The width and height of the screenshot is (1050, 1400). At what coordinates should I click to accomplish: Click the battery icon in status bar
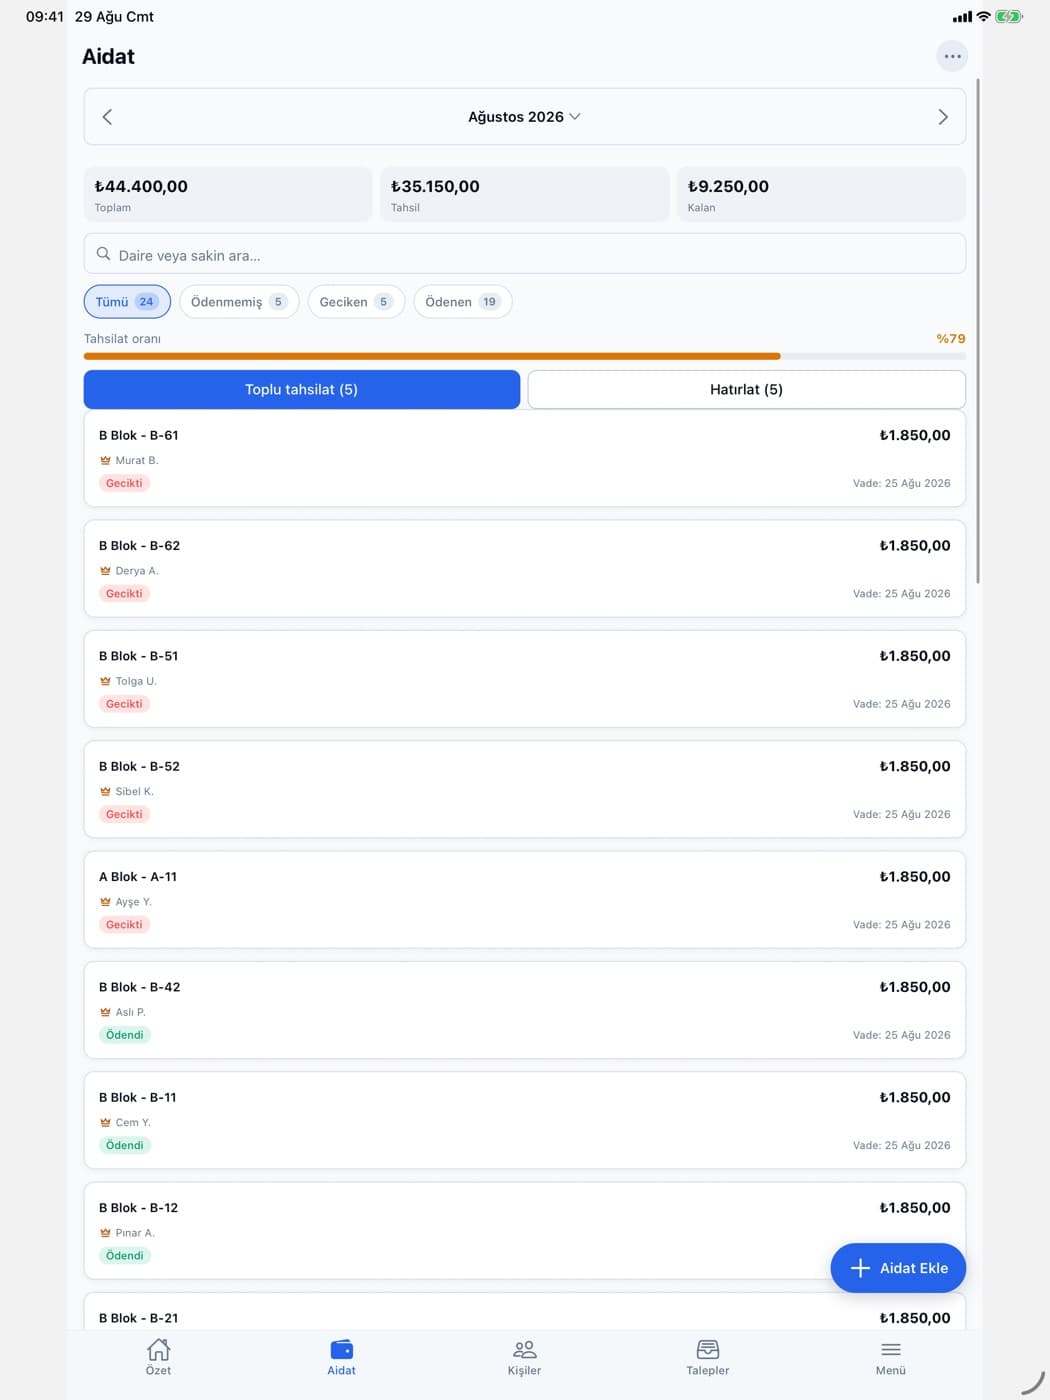pos(1008,17)
